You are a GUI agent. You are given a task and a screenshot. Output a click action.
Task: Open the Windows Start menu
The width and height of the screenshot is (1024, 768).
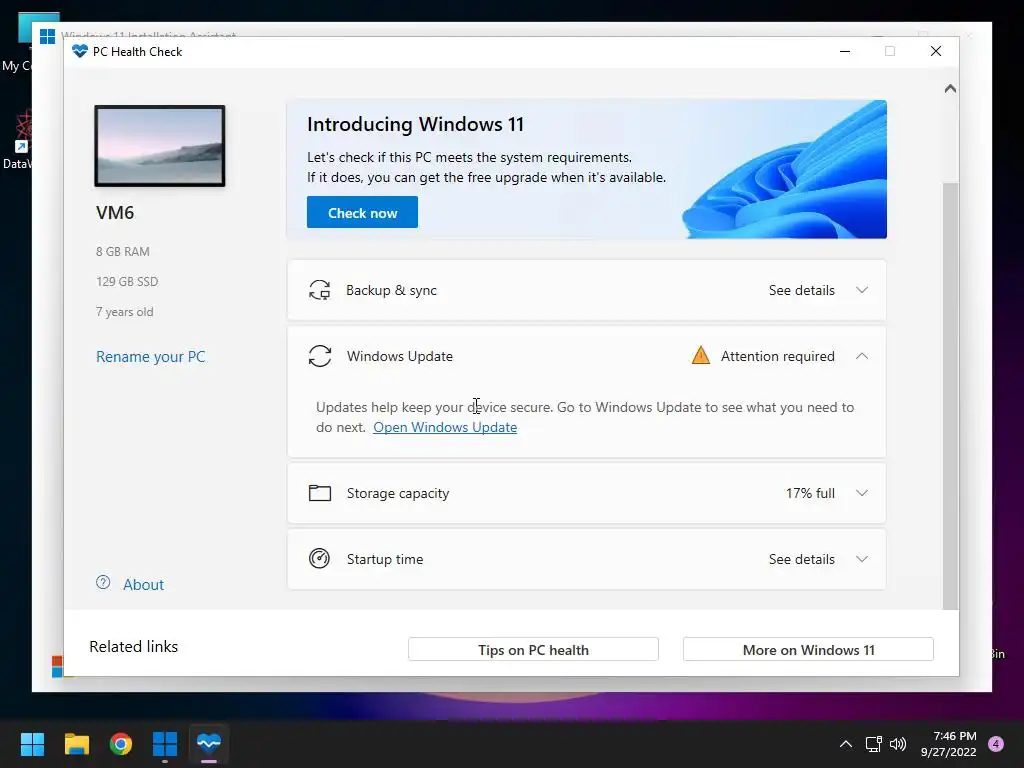point(32,744)
